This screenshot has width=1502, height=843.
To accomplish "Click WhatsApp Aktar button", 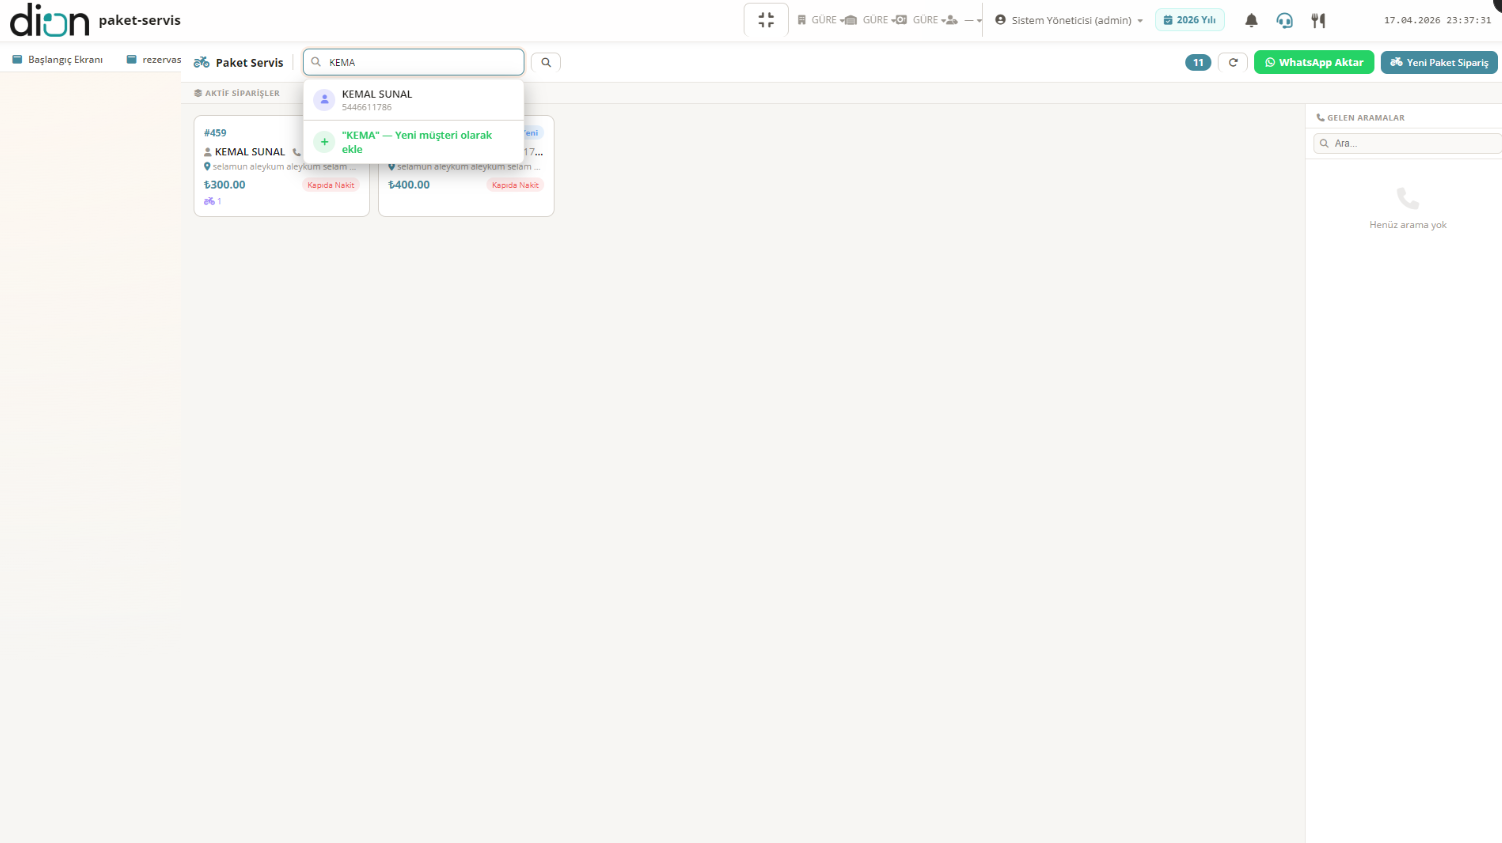I will tap(1314, 62).
